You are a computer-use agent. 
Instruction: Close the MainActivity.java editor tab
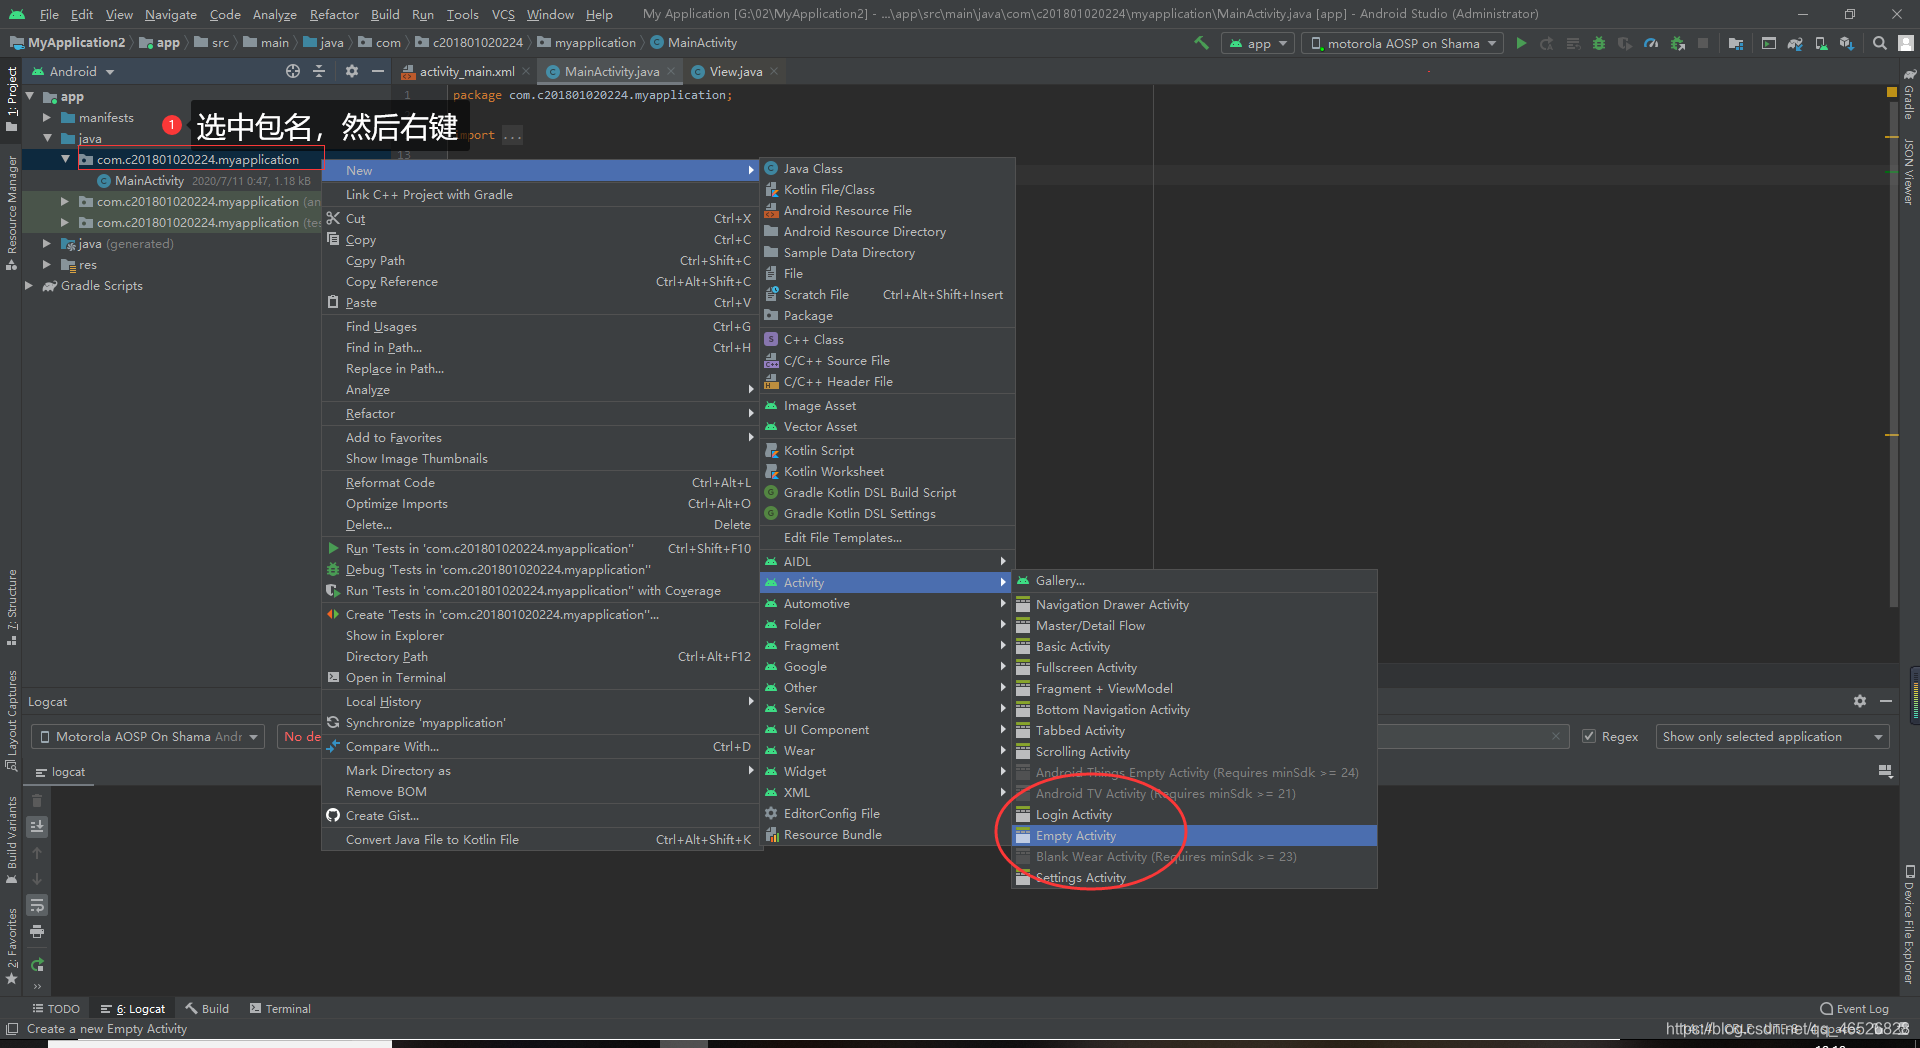pyautogui.click(x=671, y=71)
